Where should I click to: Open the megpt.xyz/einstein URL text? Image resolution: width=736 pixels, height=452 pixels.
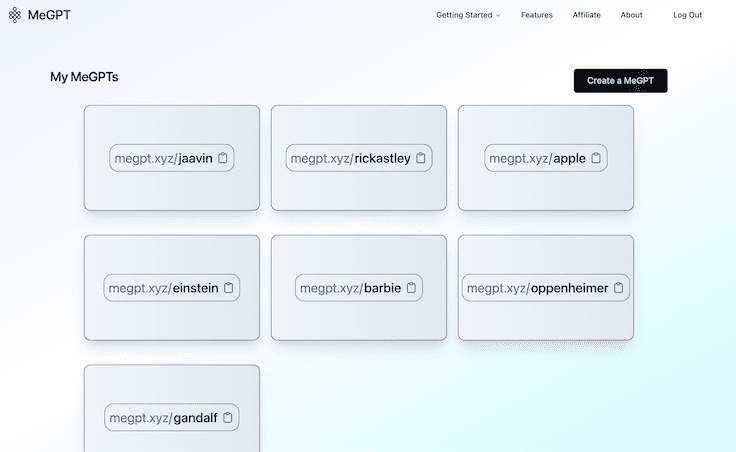(165, 288)
